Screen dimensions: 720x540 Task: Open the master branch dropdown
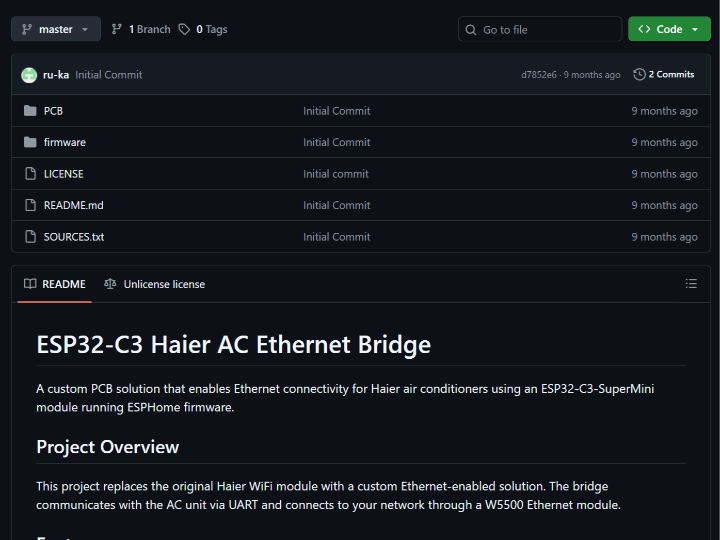(56, 29)
